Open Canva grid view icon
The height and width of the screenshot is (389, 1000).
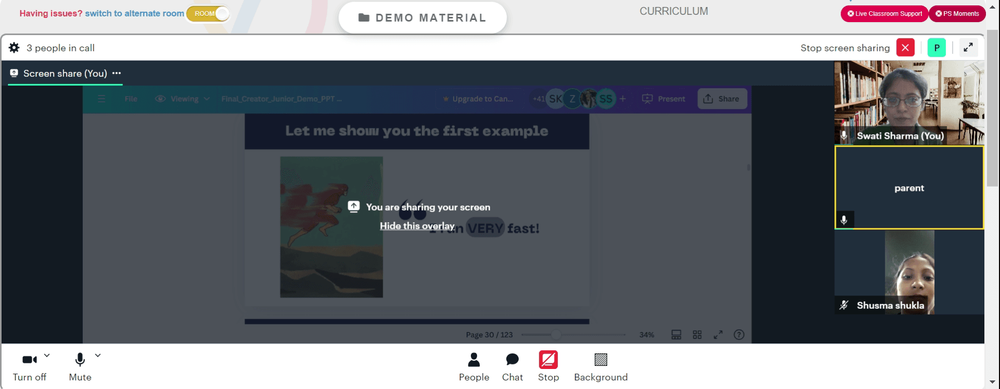point(697,335)
